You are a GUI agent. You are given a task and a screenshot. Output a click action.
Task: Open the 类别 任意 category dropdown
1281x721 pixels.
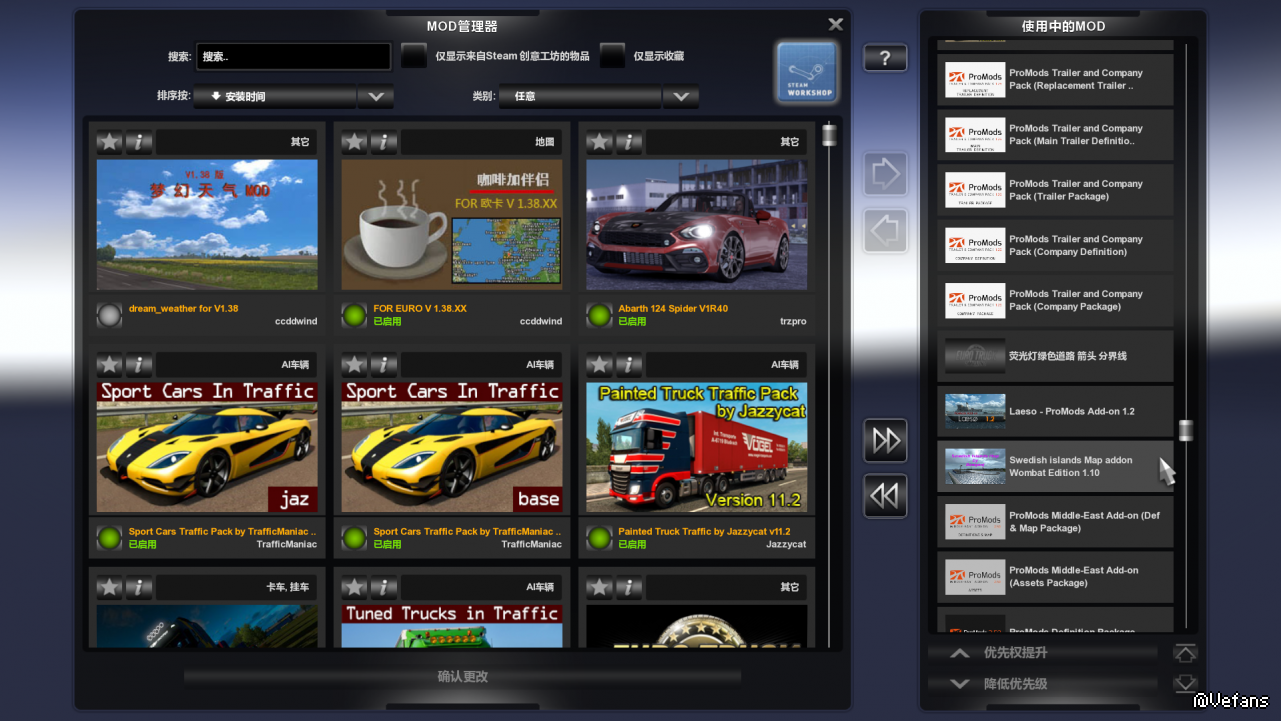point(598,97)
